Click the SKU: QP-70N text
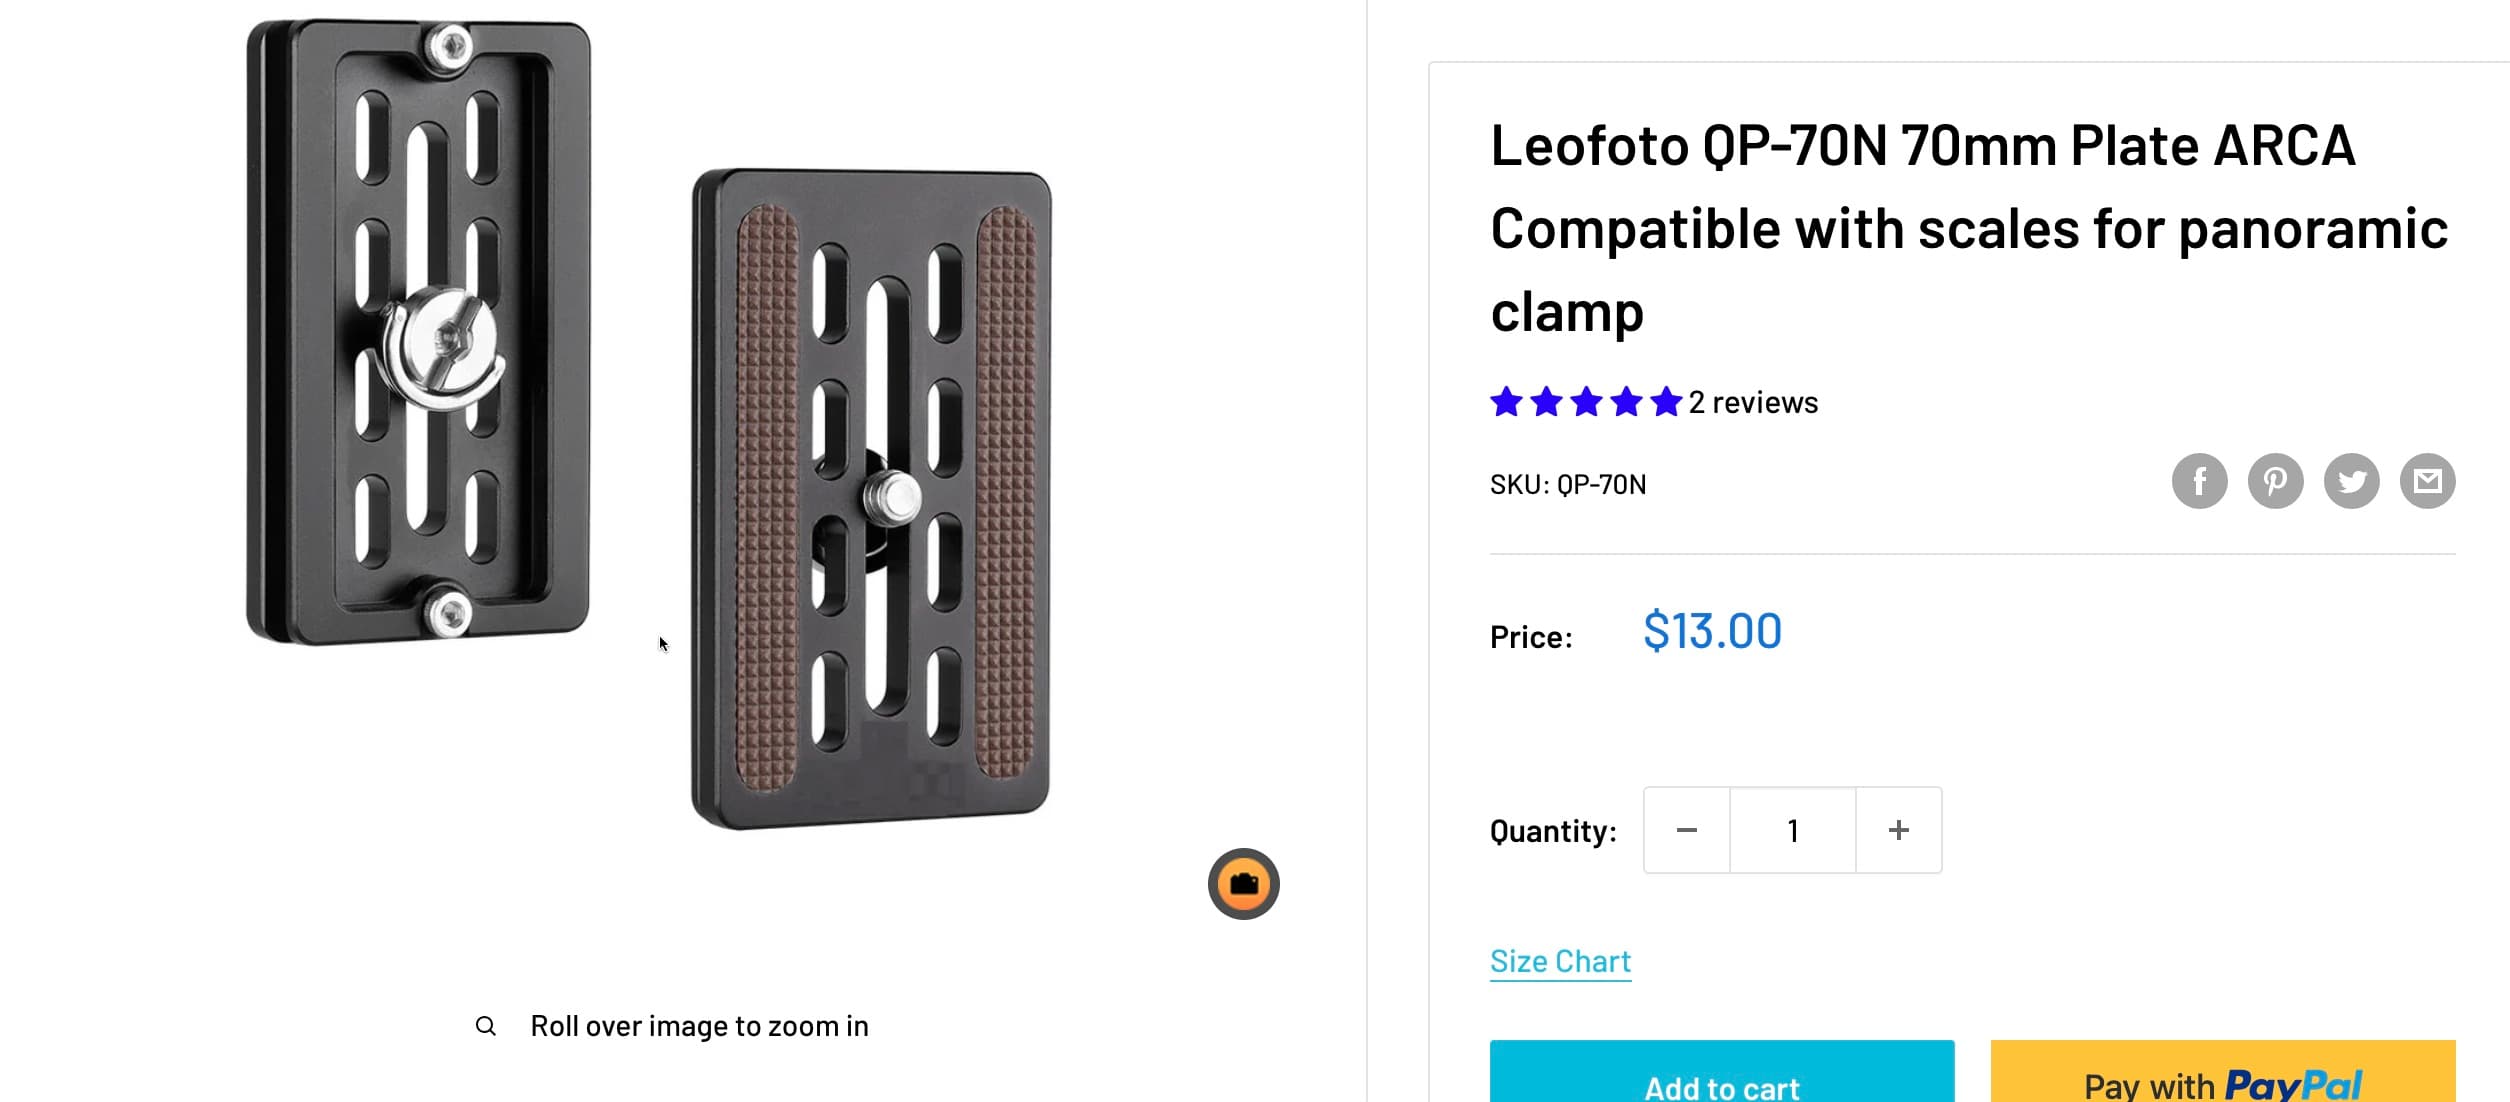Viewport: 2510px width, 1102px height. [1567, 485]
